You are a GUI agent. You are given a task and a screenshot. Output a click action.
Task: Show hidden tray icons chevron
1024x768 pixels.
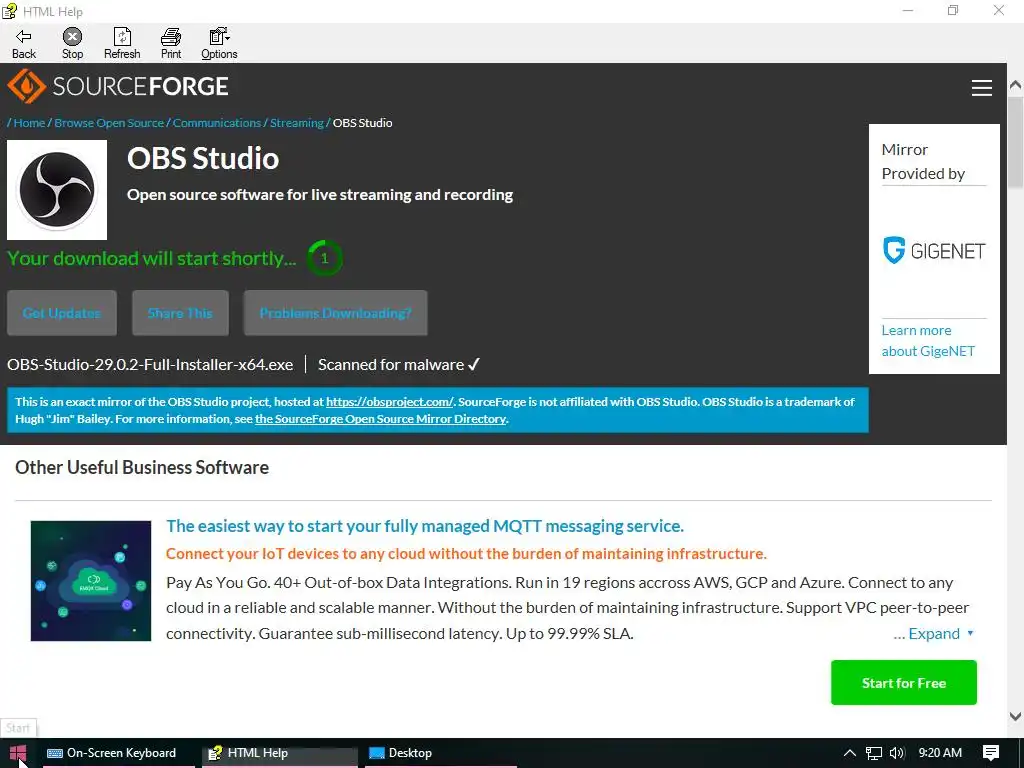[850, 753]
